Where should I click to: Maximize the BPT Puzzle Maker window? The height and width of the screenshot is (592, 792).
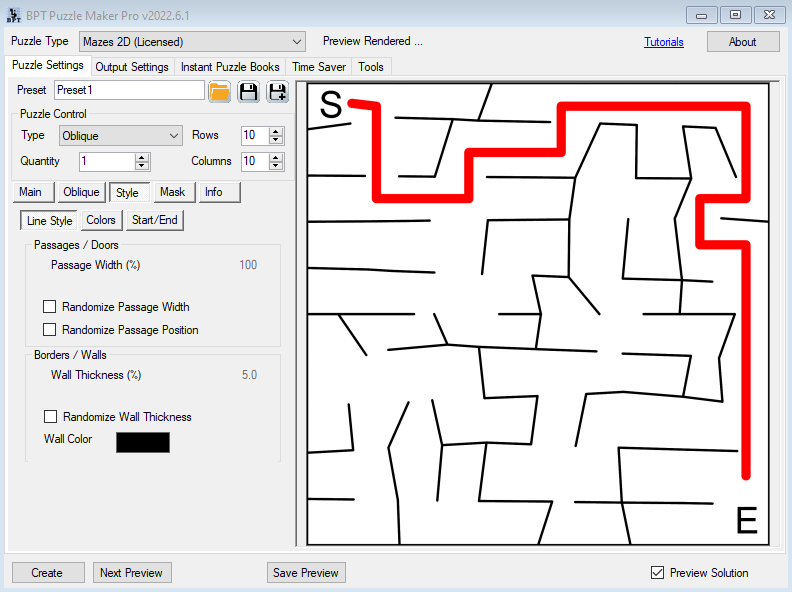coord(735,15)
